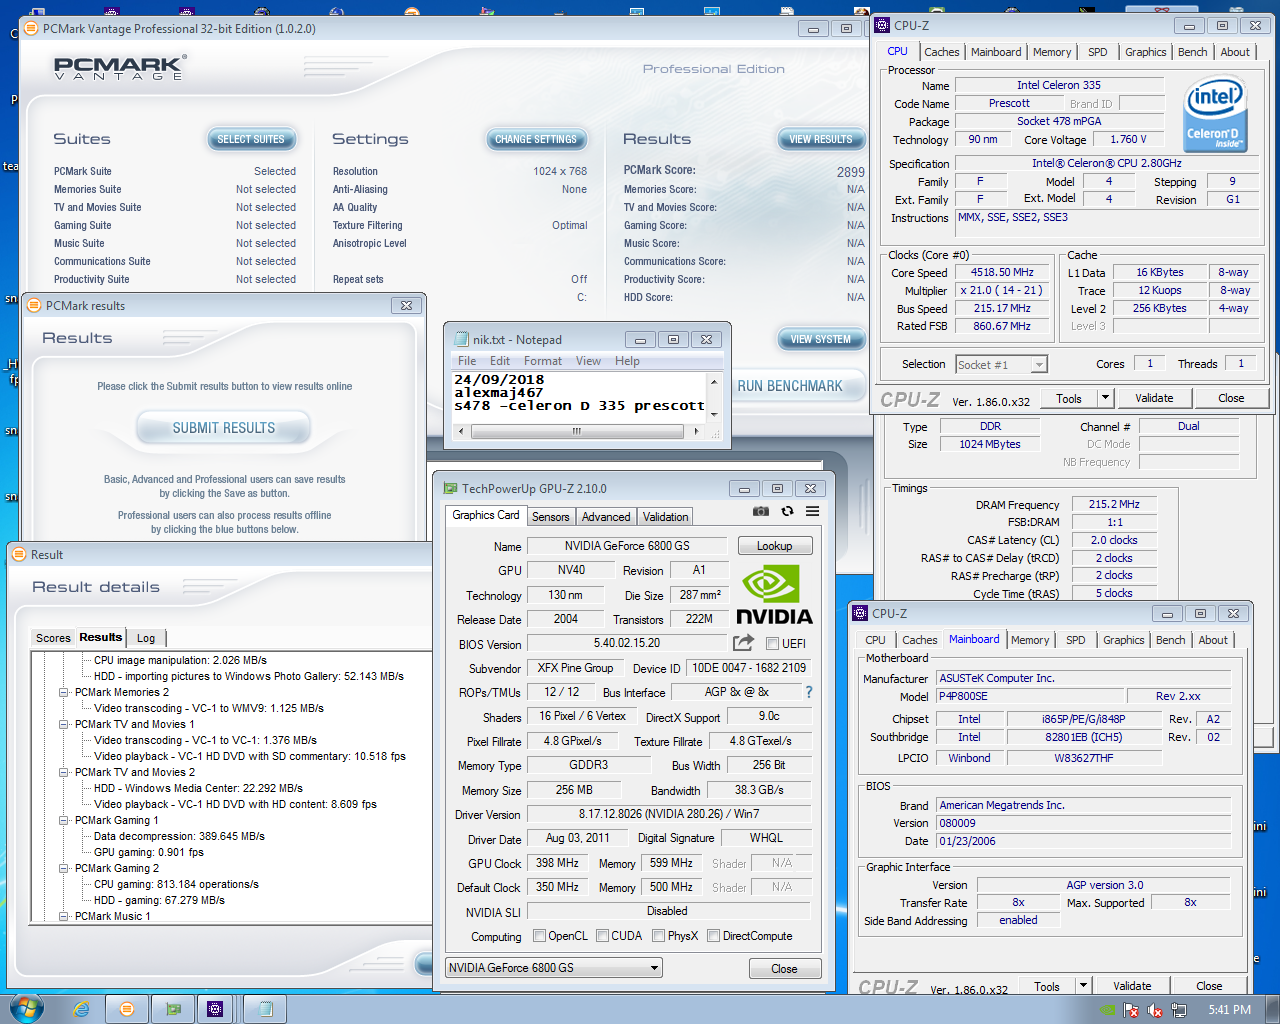Switch to the Sensors tab in GPU-Z
The image size is (1280, 1024).
click(550, 517)
